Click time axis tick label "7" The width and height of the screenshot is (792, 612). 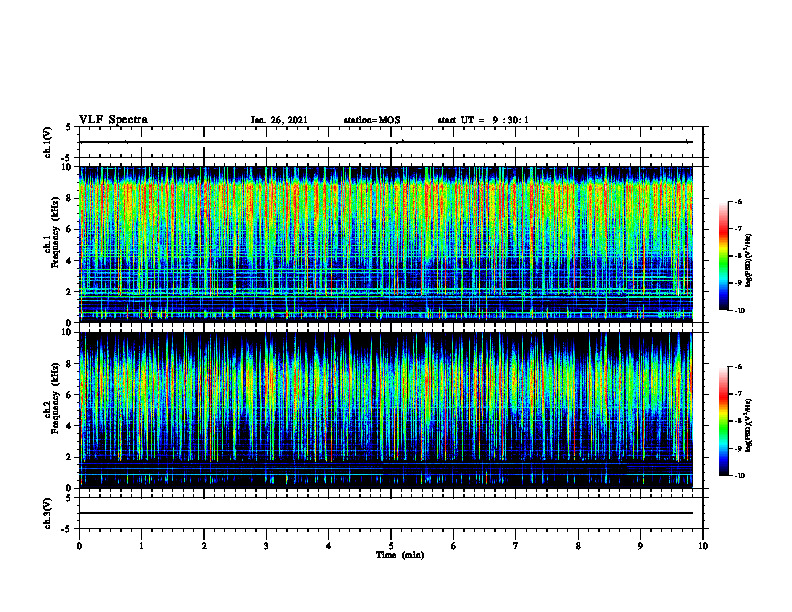click(516, 546)
